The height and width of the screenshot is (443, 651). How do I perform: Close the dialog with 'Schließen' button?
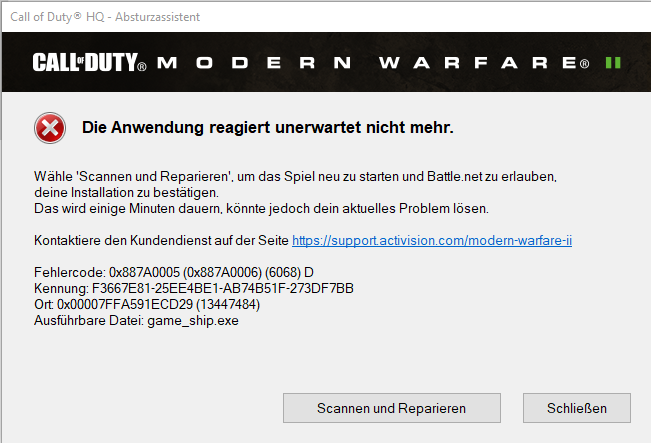click(x=577, y=408)
